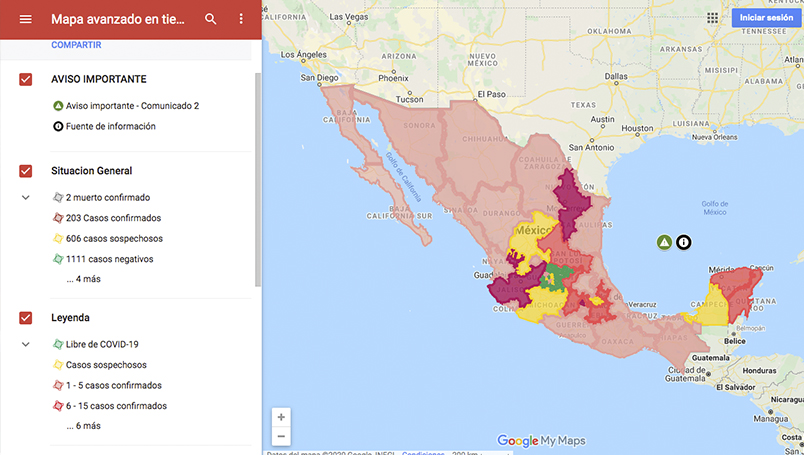Click the COMPARTIR link
Viewport: 804px width, 455px height.
click(76, 45)
